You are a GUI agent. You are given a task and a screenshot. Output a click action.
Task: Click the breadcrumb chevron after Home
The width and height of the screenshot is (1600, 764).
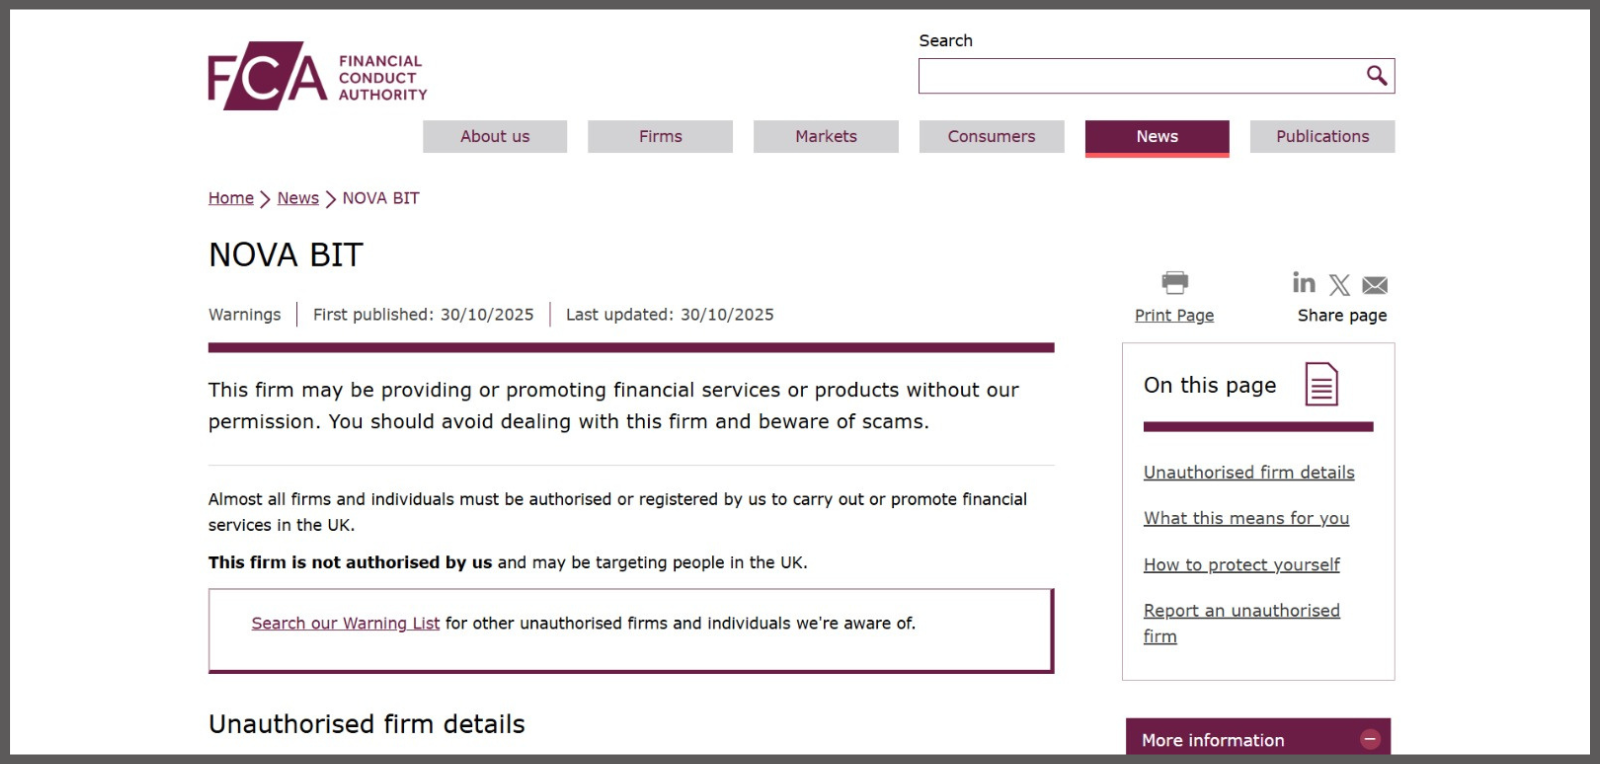click(263, 198)
